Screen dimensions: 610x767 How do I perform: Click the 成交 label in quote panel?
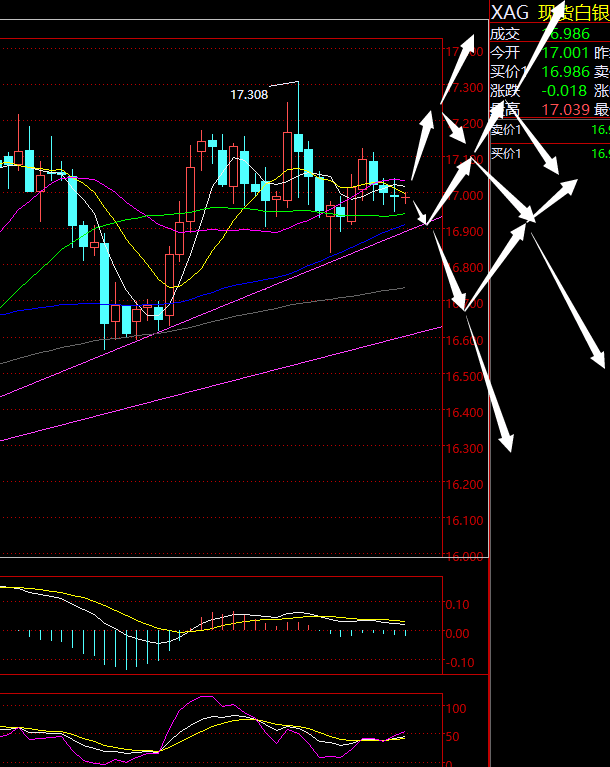coord(505,34)
